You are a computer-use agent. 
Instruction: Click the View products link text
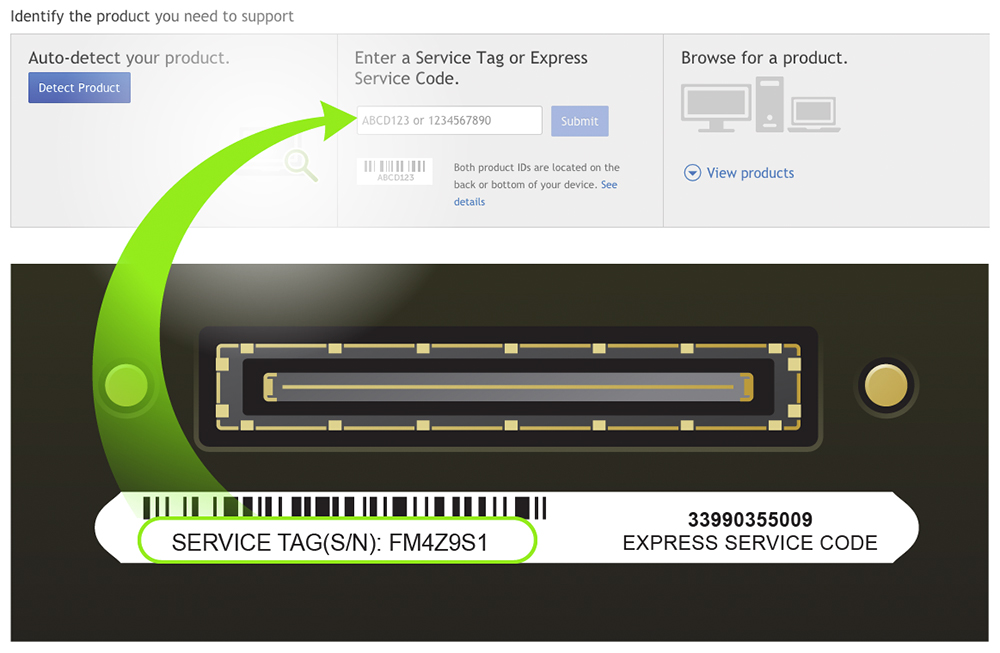click(x=750, y=173)
